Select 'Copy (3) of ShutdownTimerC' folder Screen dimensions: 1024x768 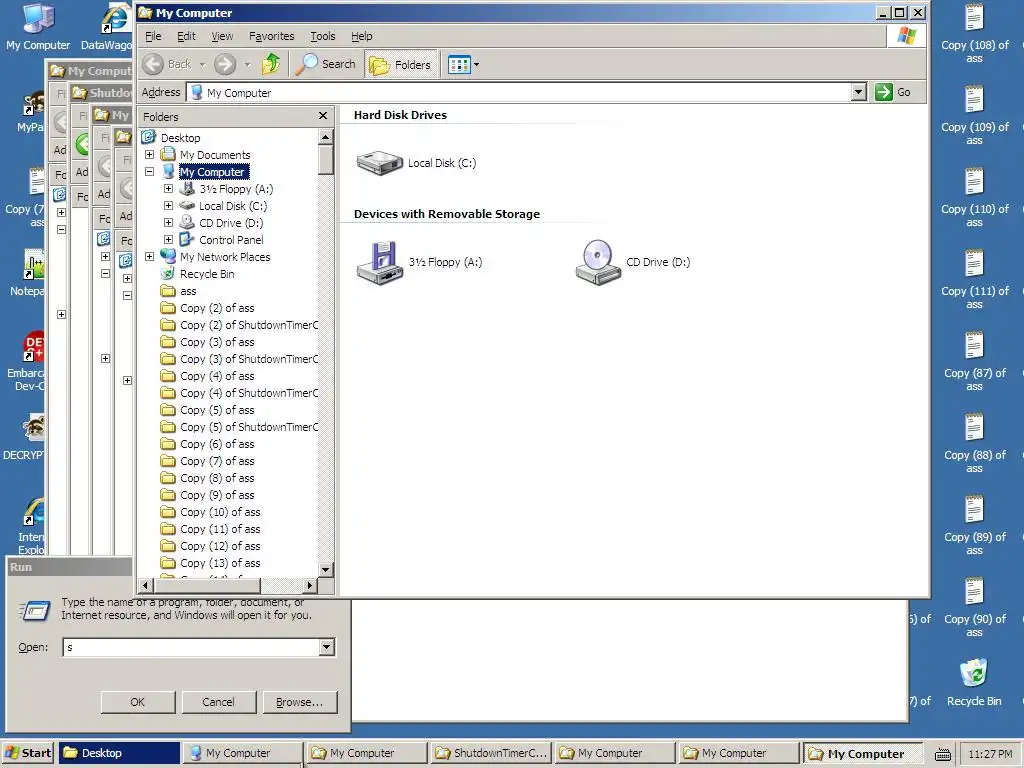click(x=248, y=359)
